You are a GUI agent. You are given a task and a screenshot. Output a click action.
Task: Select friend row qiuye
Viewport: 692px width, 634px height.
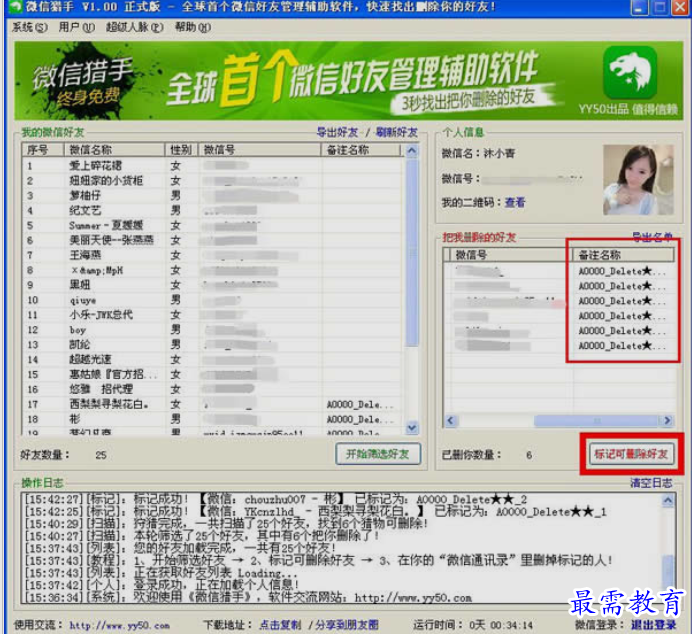point(212,300)
